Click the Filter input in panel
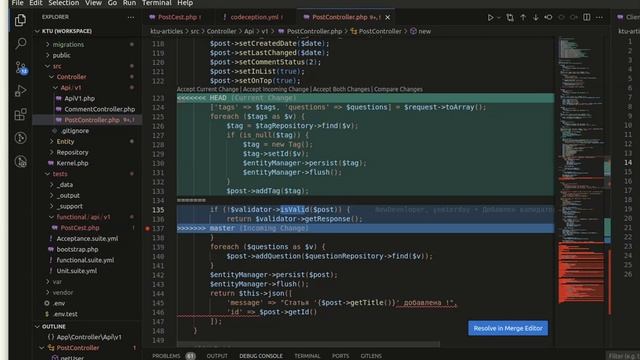 (622, 356)
